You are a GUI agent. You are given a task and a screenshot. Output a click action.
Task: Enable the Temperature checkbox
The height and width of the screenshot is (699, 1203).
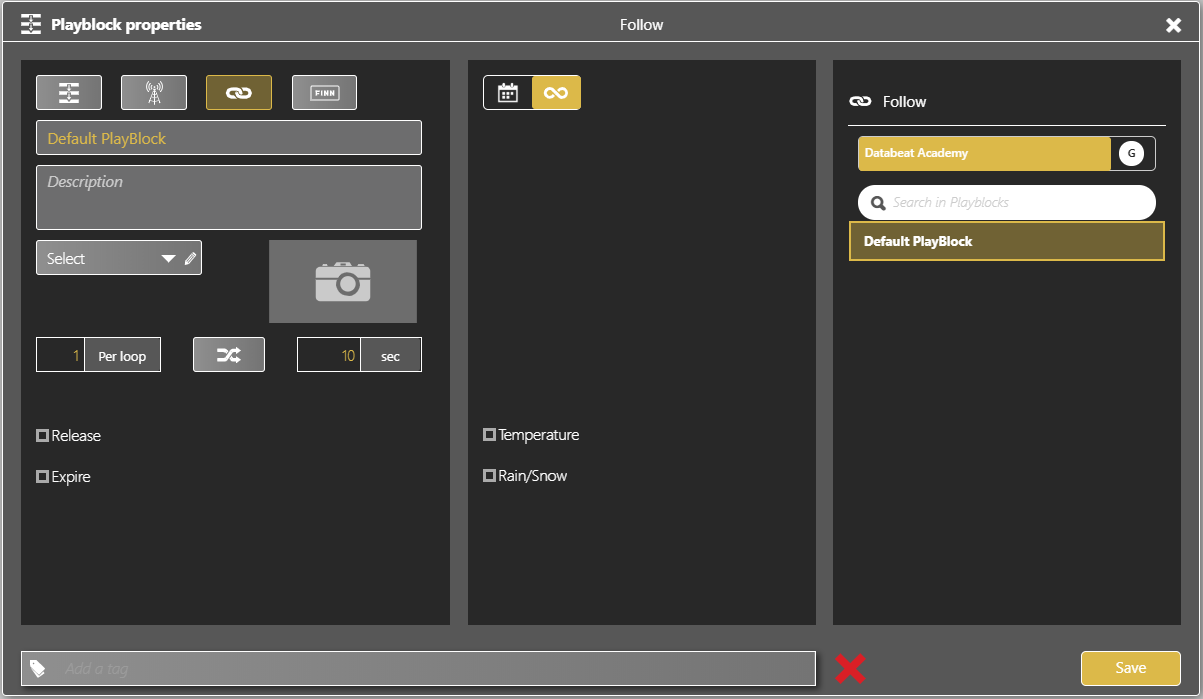click(489, 435)
